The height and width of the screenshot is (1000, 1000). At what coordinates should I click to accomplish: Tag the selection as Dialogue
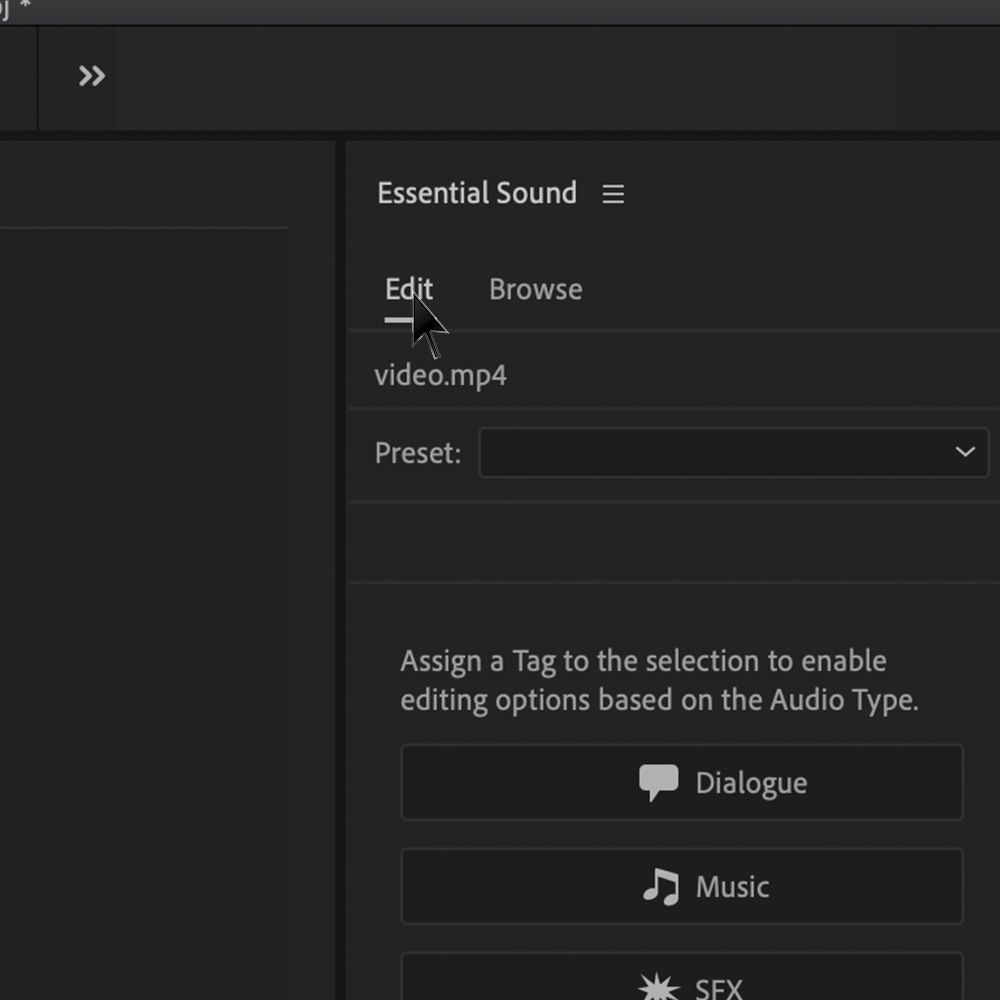click(682, 782)
